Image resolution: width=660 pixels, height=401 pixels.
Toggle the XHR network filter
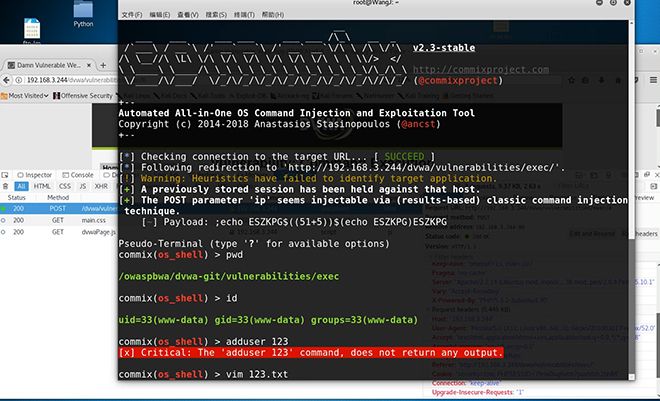[101, 186]
